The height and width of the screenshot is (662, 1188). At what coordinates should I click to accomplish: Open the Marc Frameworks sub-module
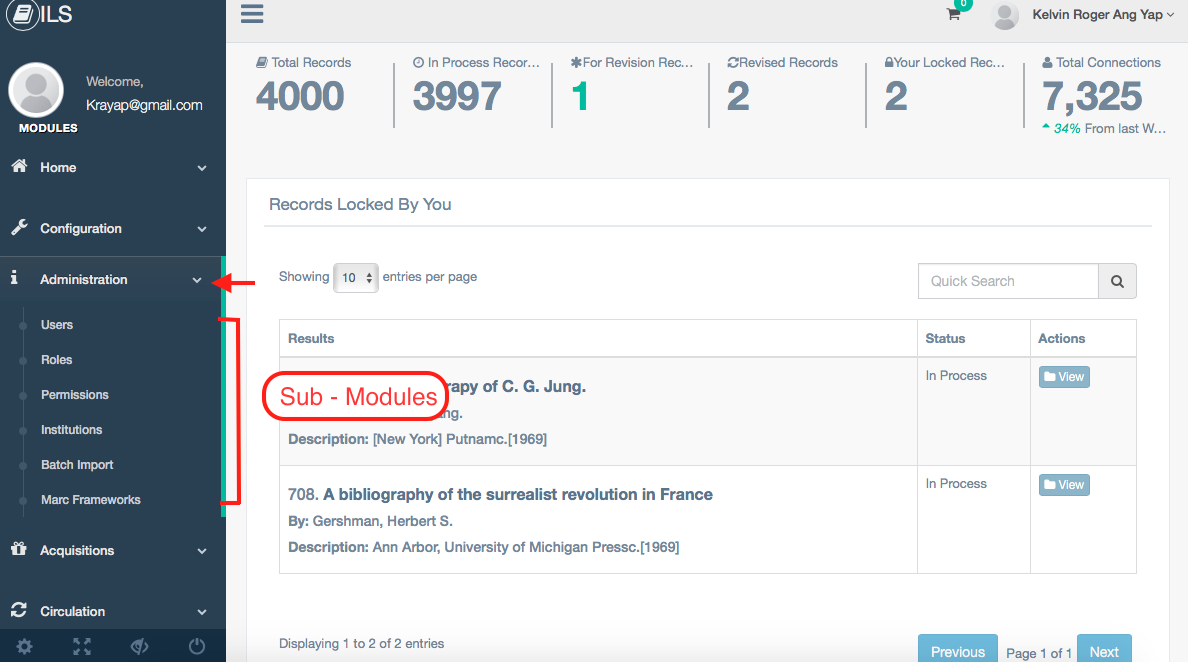click(91, 500)
